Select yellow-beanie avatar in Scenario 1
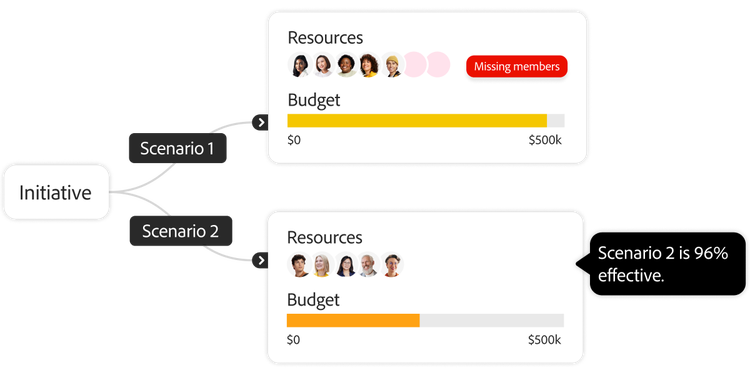The image size is (750, 375). point(392,65)
